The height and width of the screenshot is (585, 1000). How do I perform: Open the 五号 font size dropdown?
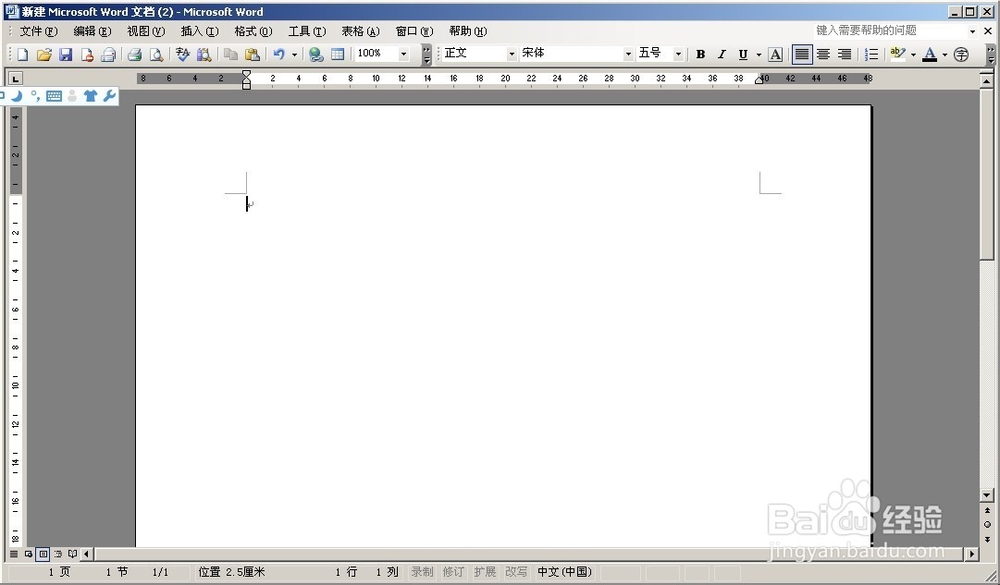point(679,54)
